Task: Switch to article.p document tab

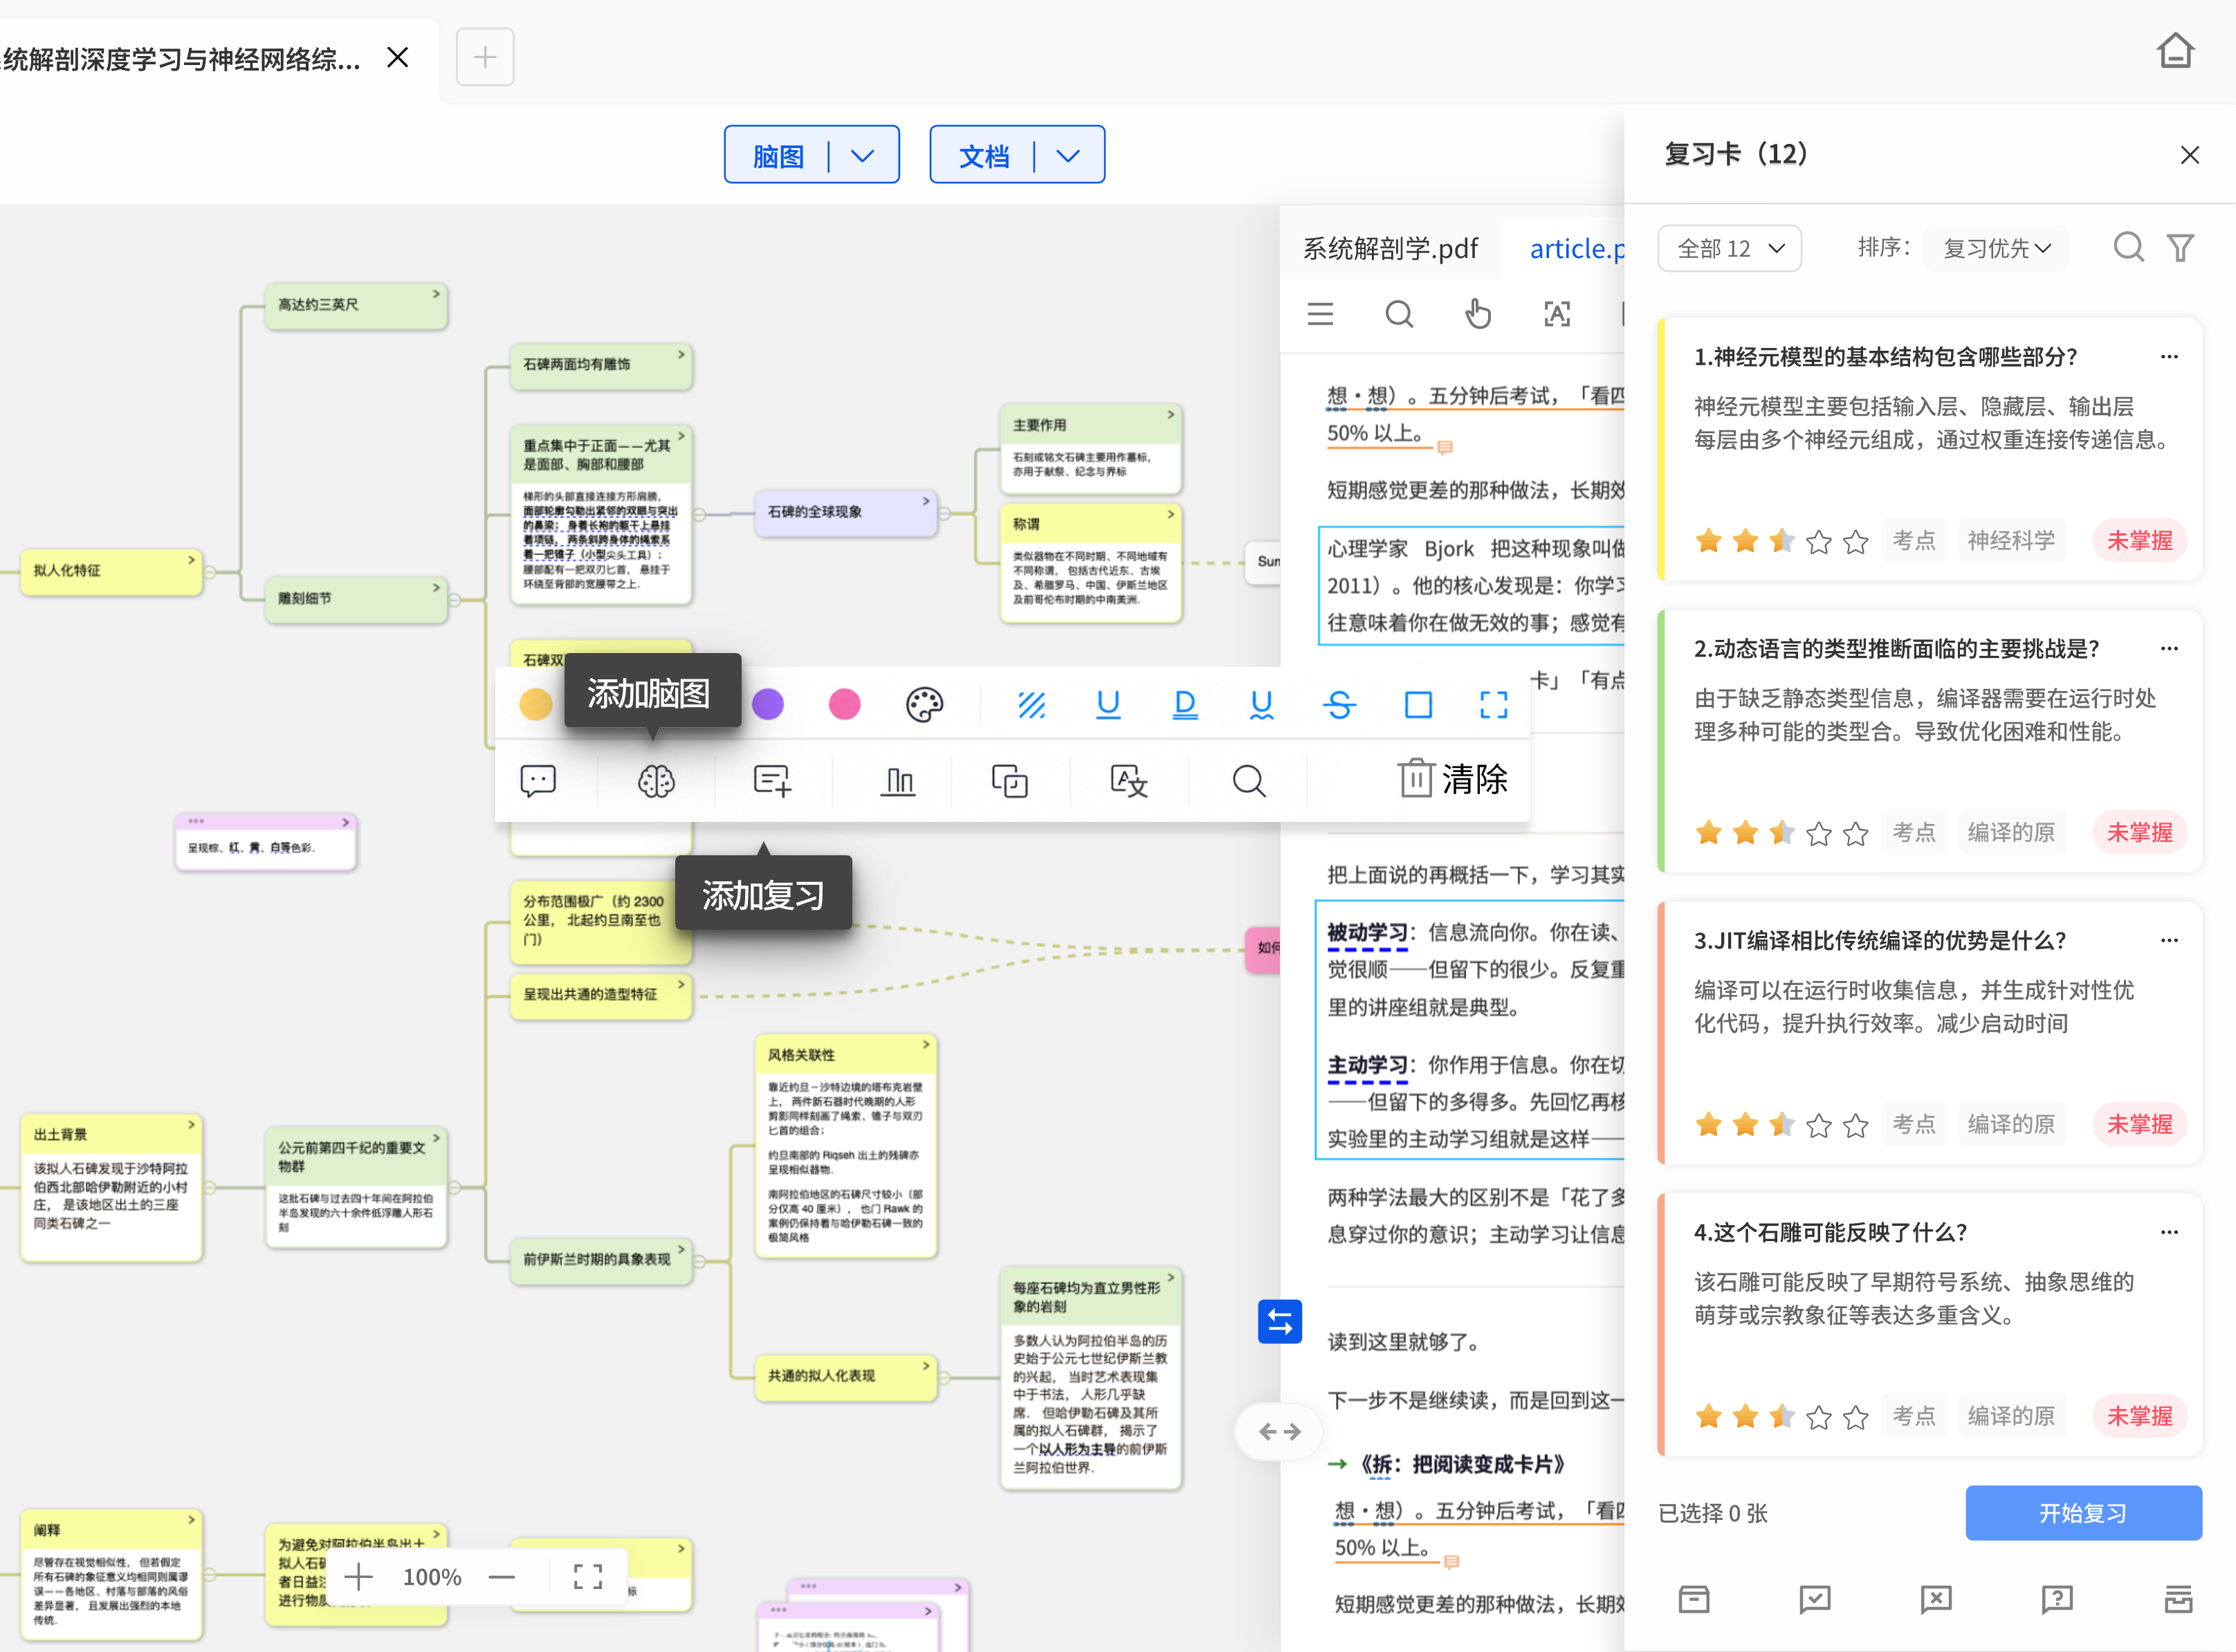Action: (1576, 248)
